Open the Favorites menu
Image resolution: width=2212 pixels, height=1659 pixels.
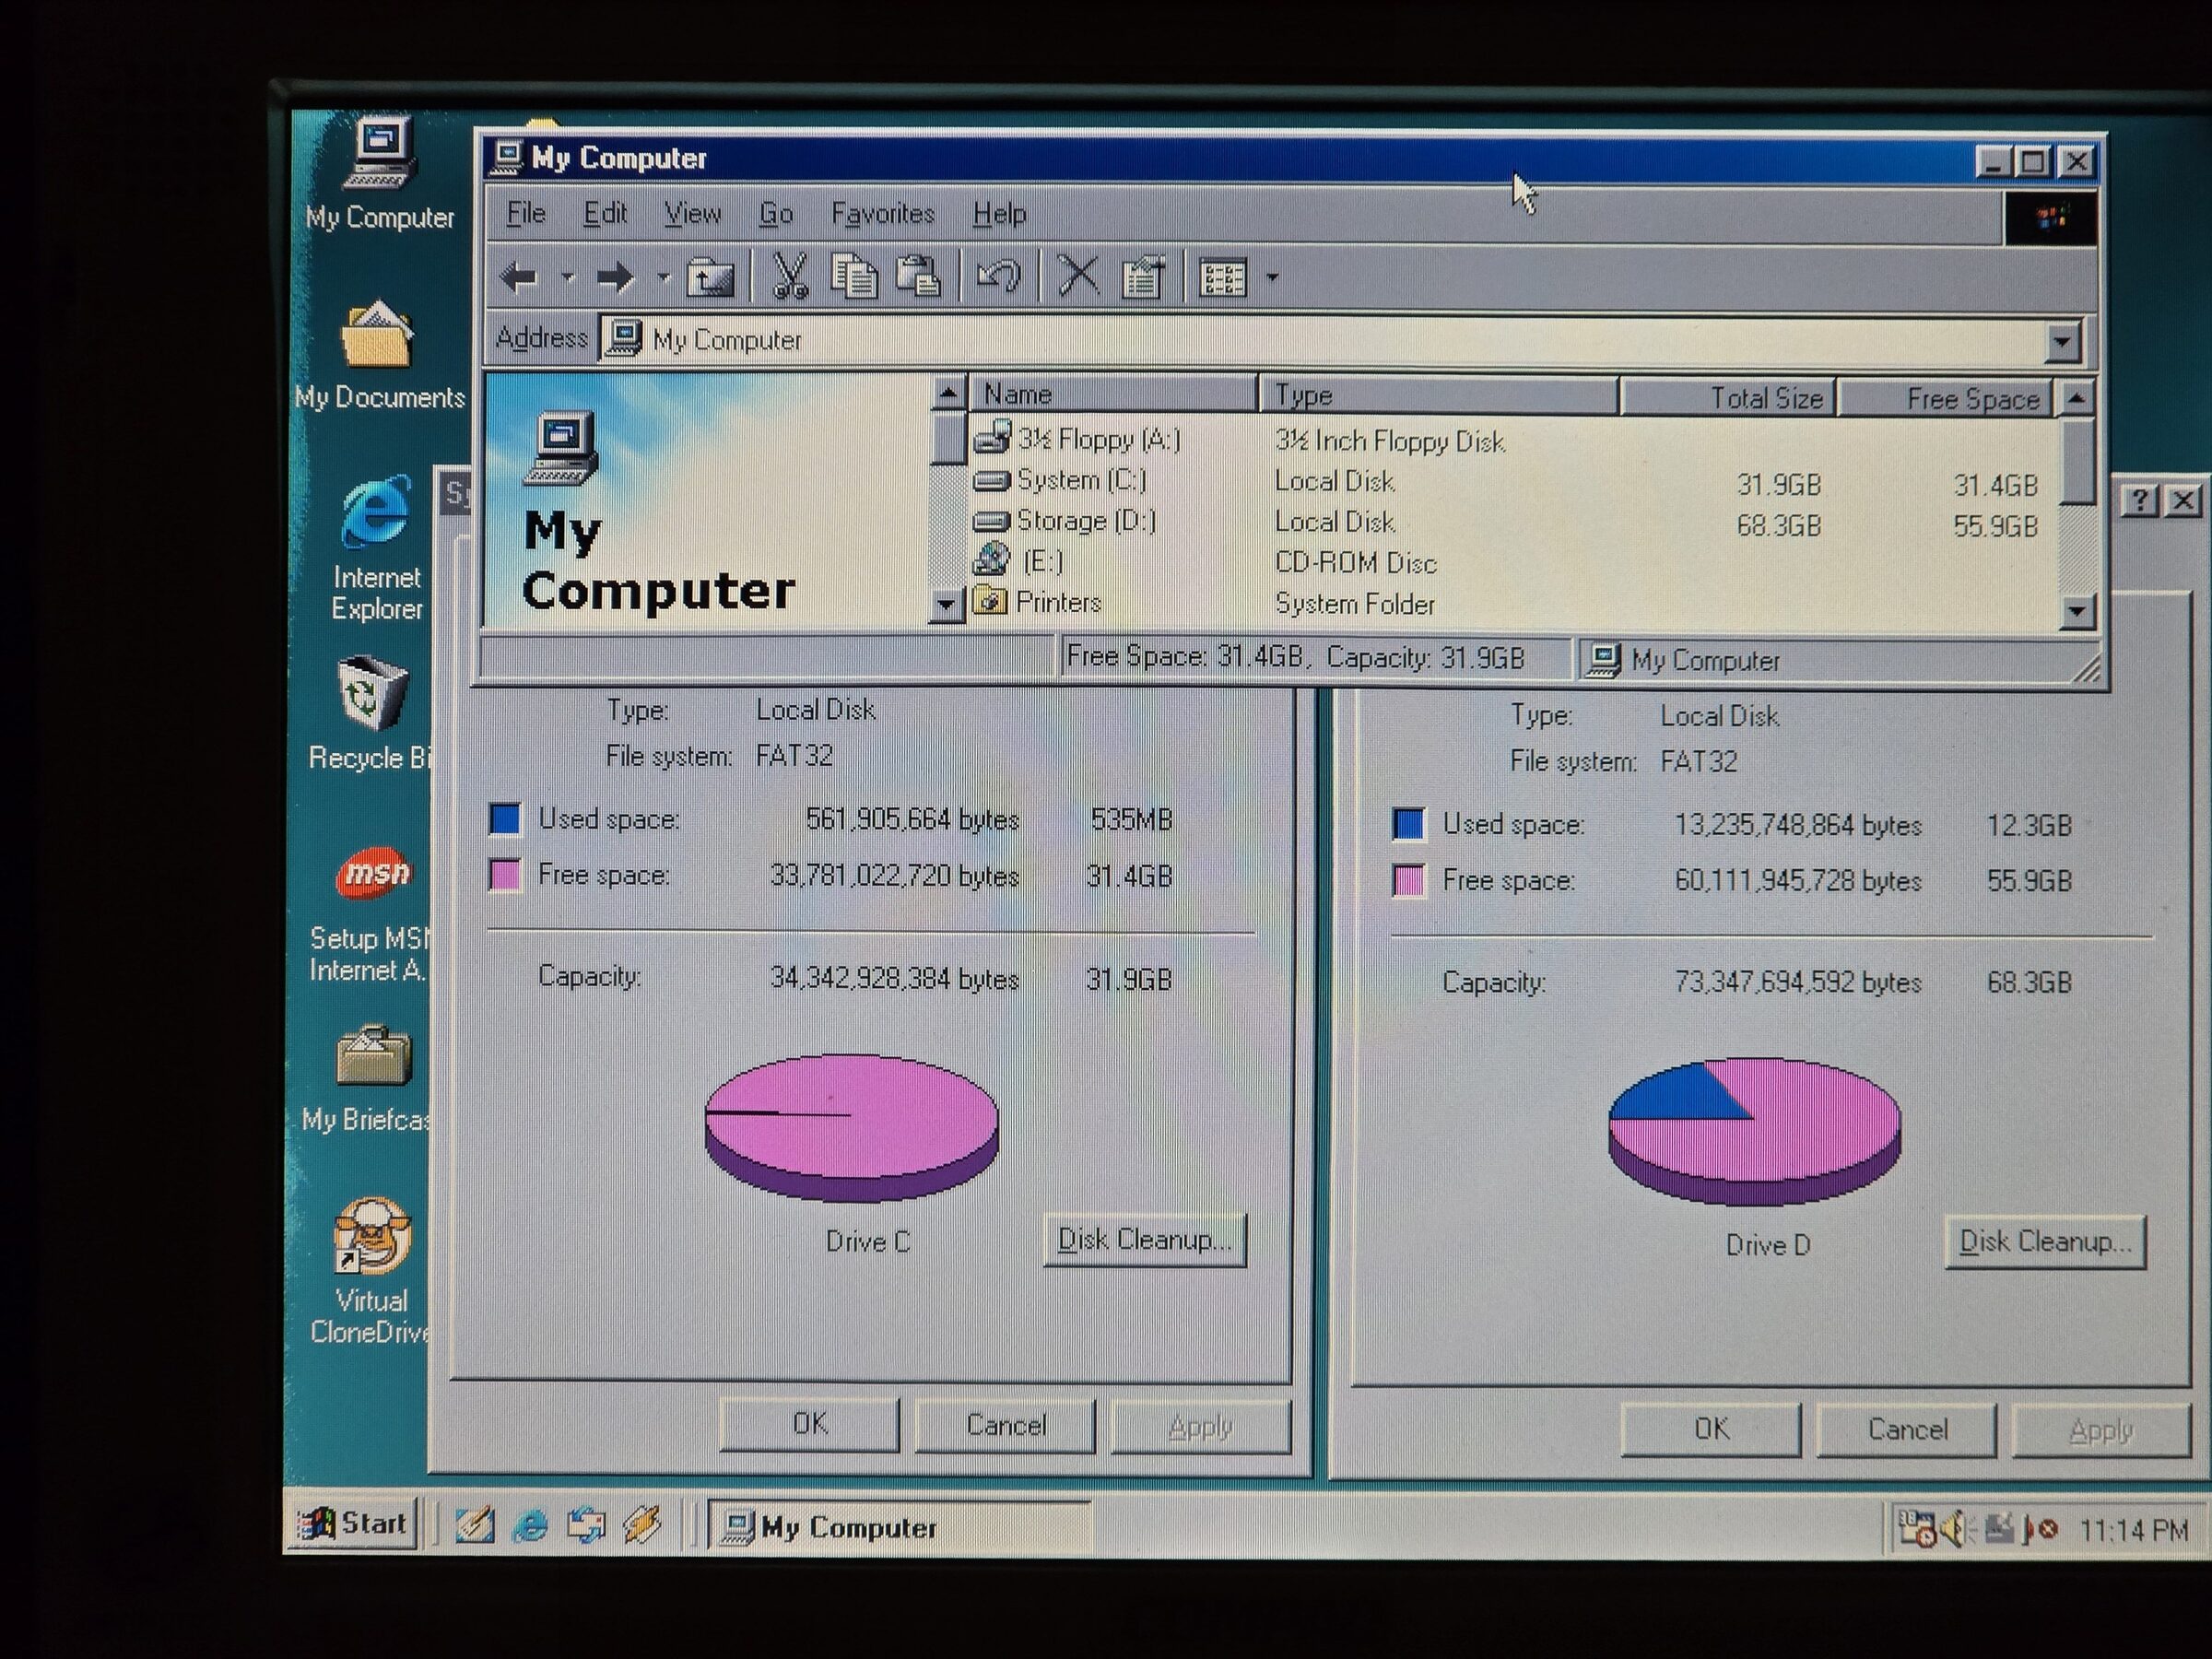coord(882,213)
